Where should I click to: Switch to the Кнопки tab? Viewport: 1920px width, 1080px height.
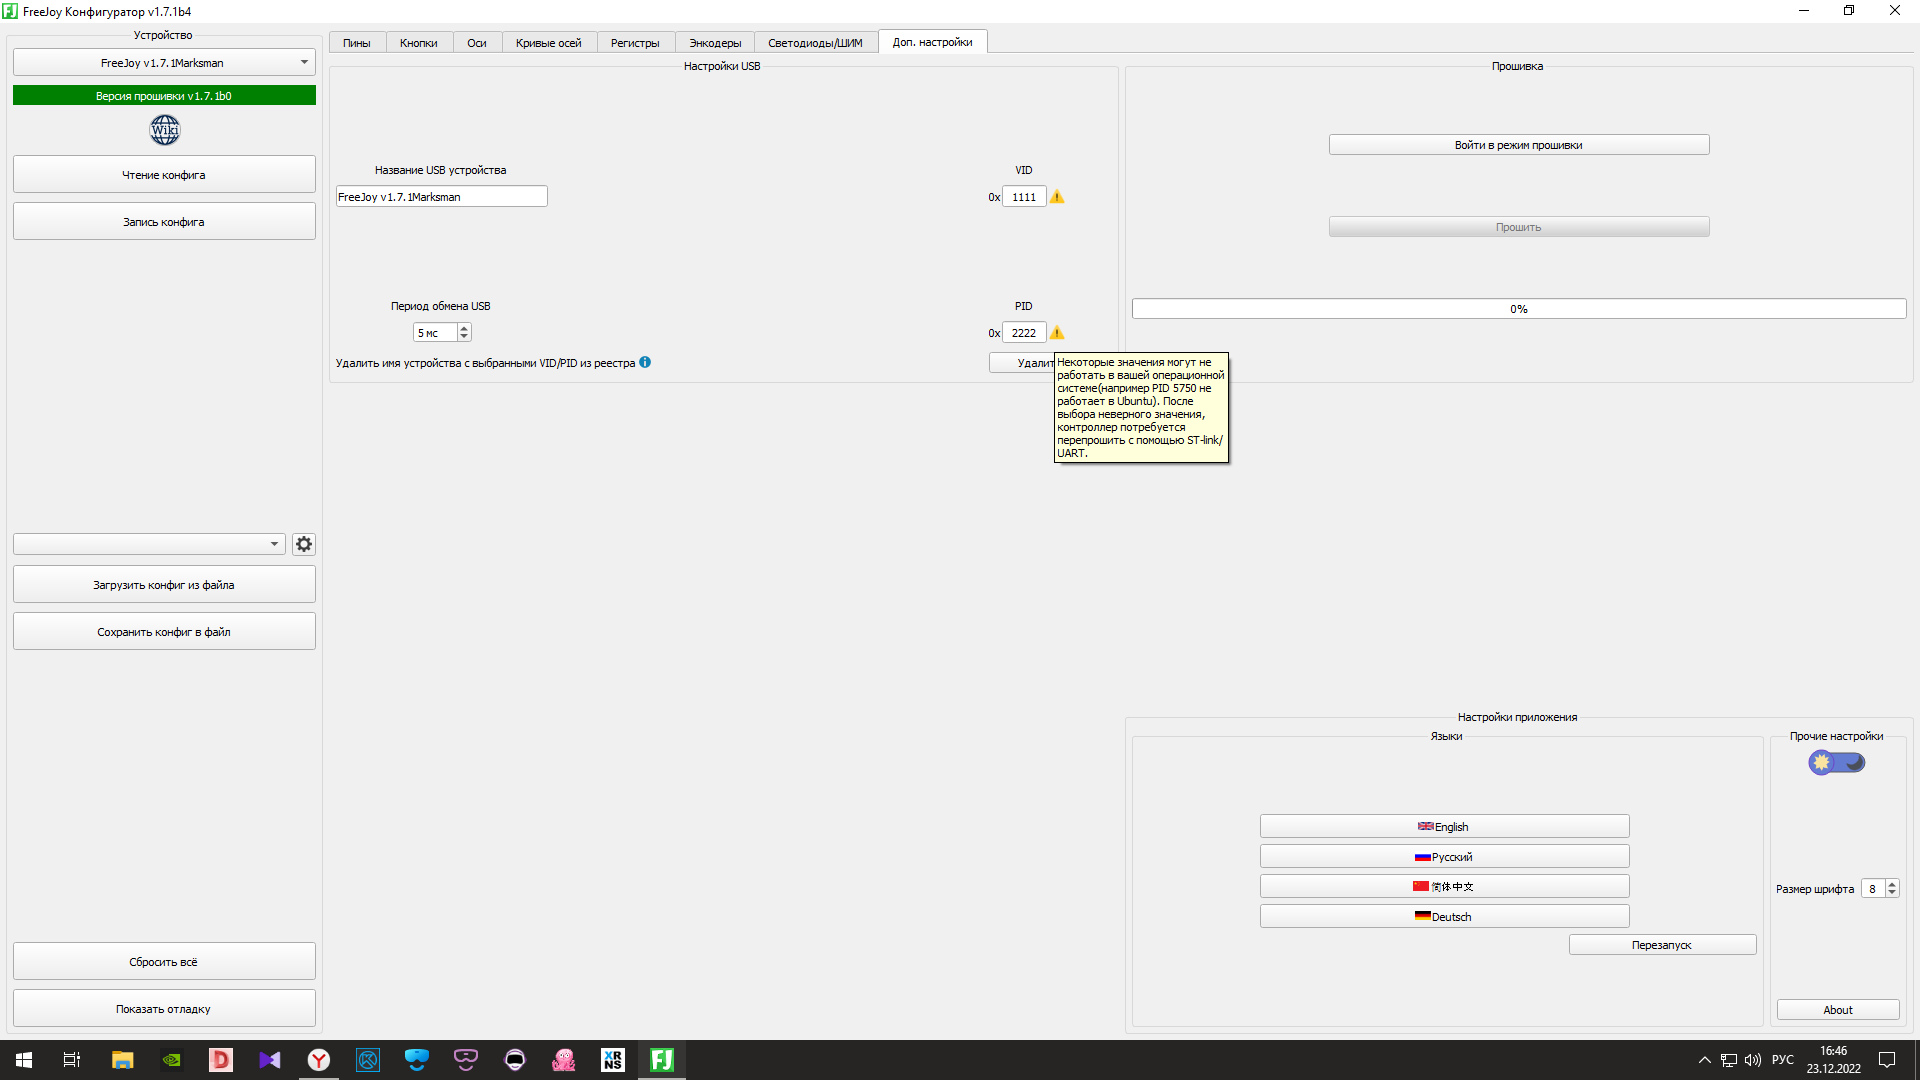point(419,43)
